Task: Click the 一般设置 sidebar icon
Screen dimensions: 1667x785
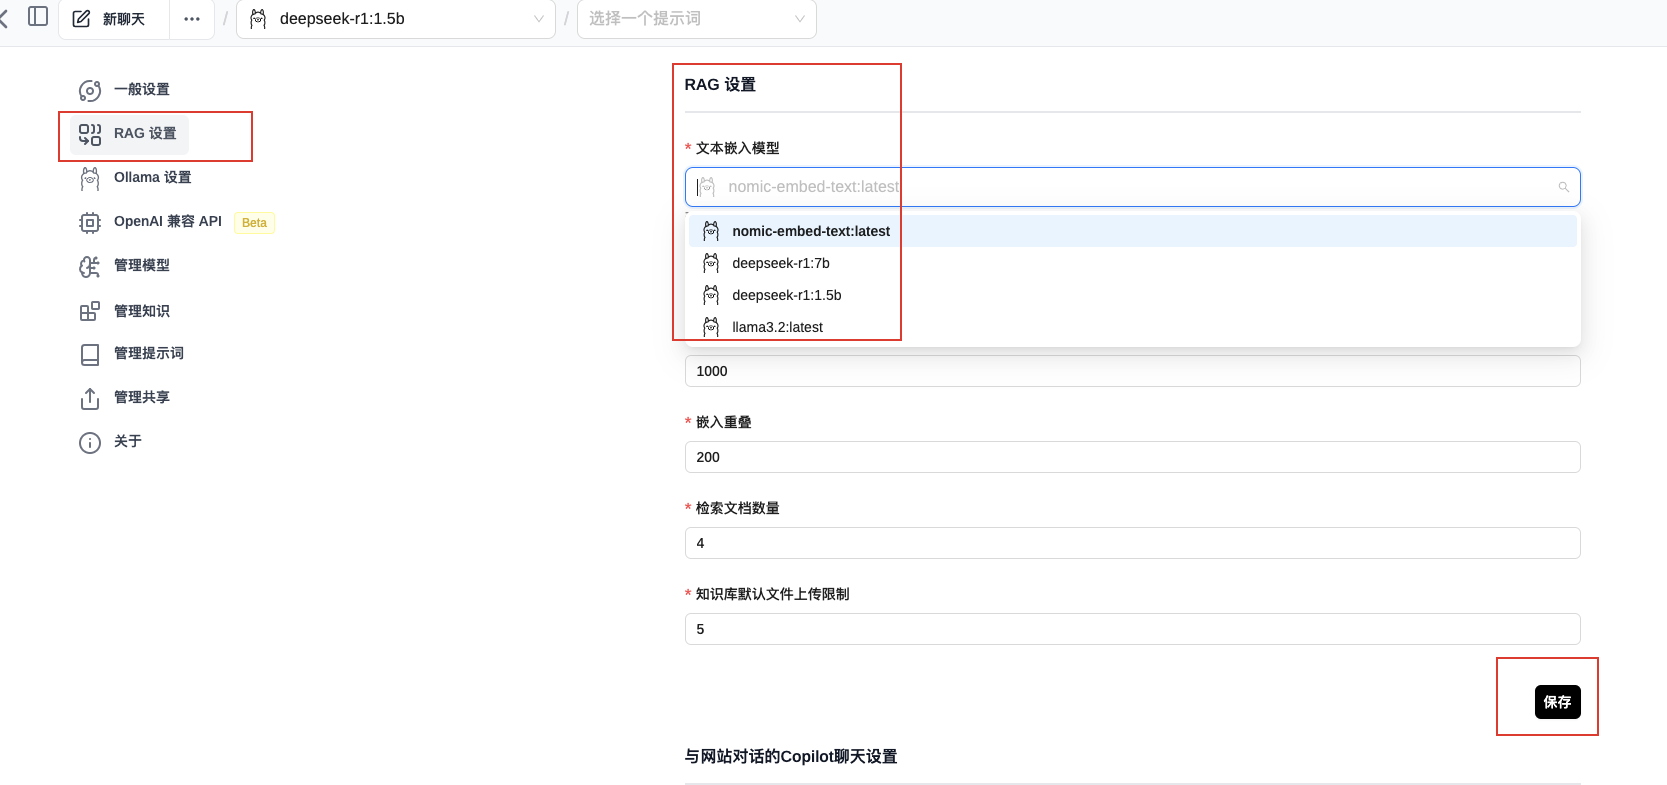Action: tap(90, 90)
